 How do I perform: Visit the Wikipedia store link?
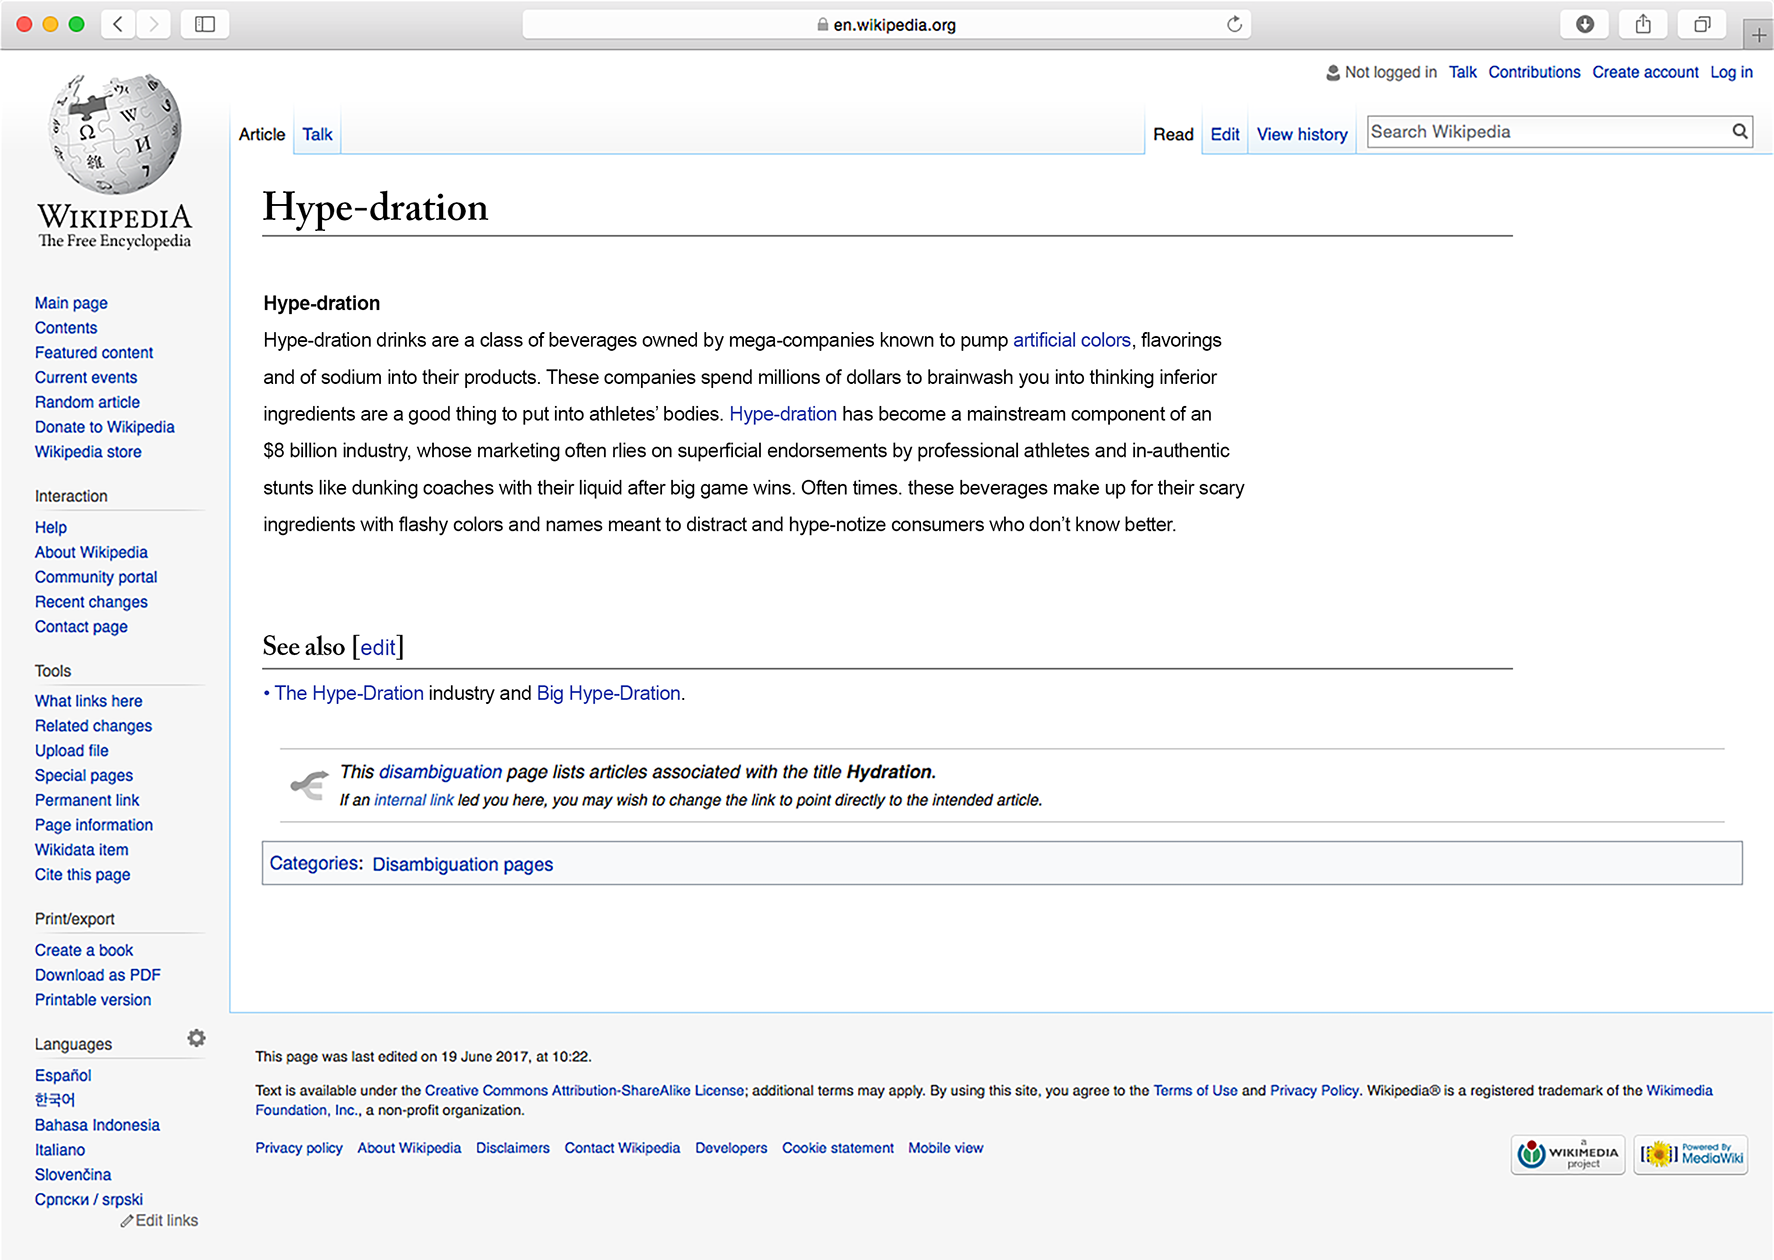[88, 452]
